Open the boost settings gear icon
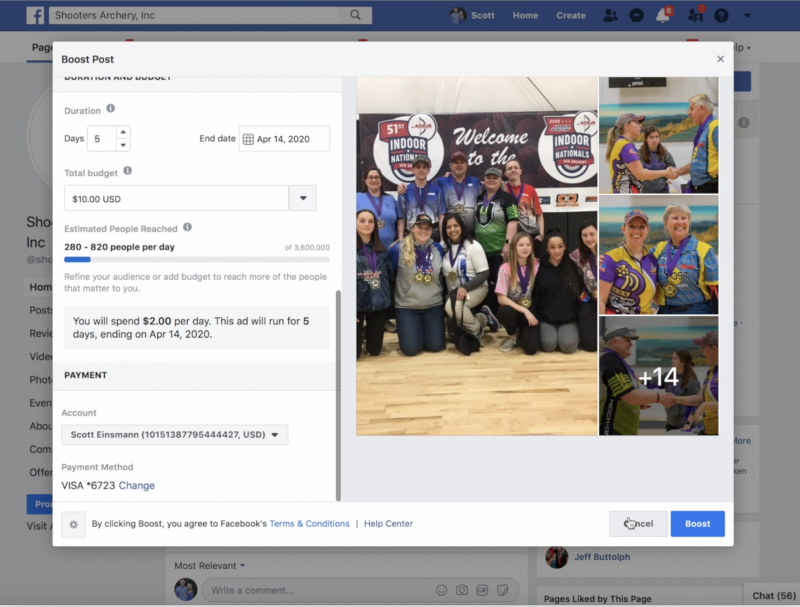800x607 pixels. pos(73,524)
